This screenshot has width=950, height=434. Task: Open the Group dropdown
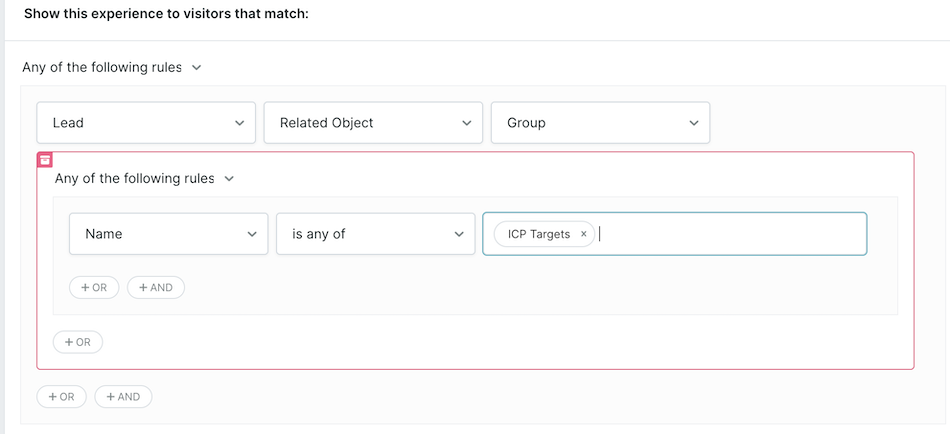(600, 122)
